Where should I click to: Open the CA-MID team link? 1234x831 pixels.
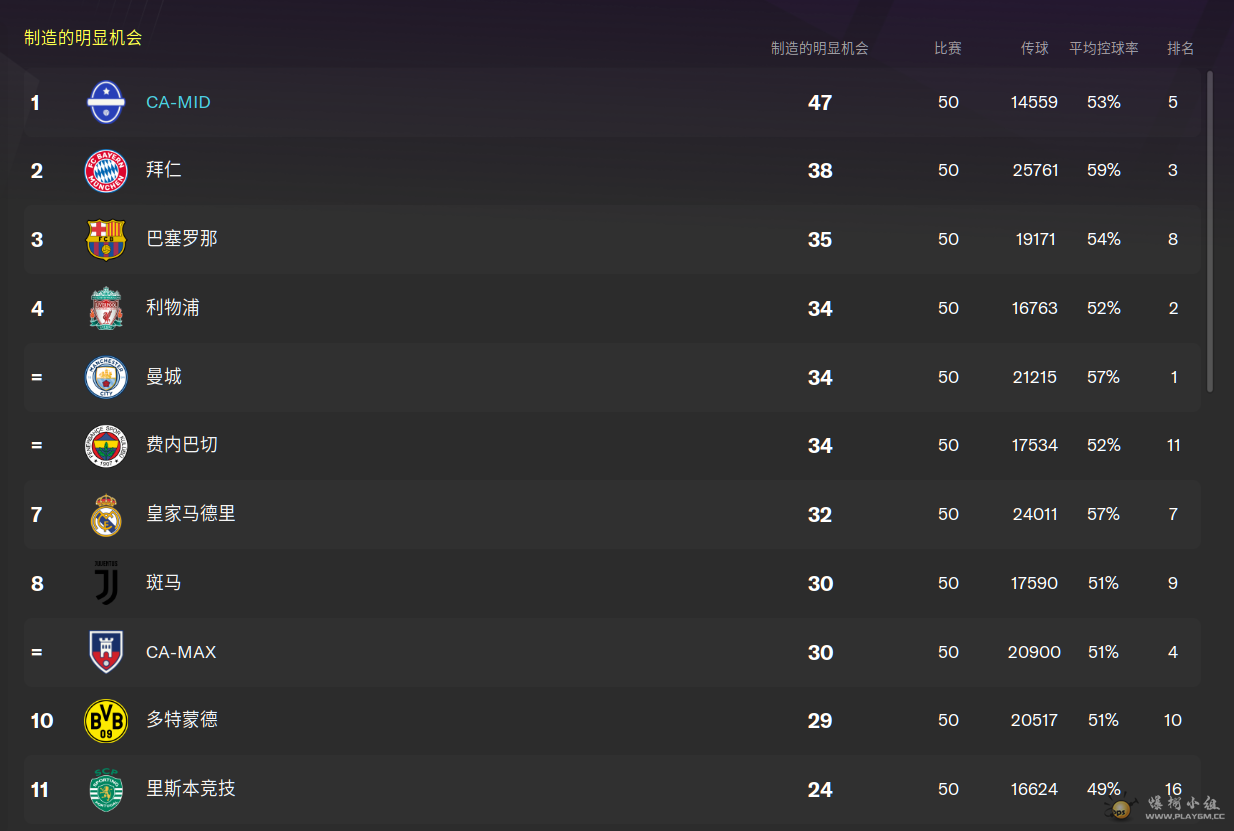click(178, 102)
